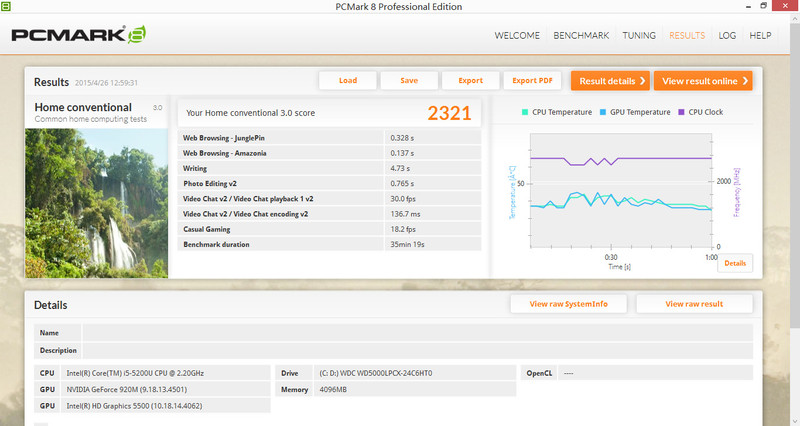Open the HELP tab

[760, 36]
